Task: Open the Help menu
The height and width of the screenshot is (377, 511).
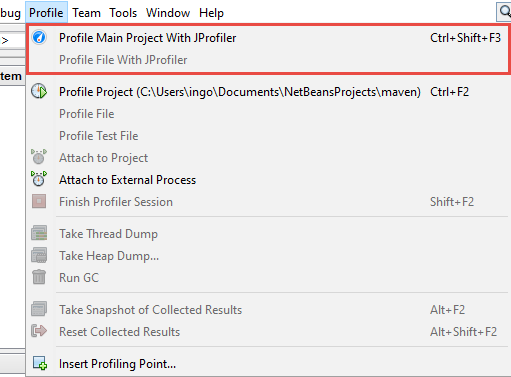Action: (x=211, y=13)
